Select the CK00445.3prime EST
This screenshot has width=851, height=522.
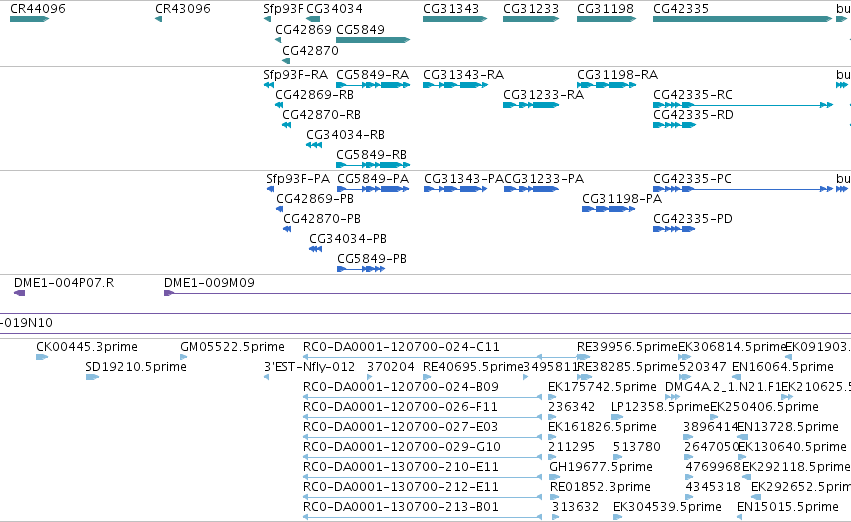(x=42, y=357)
